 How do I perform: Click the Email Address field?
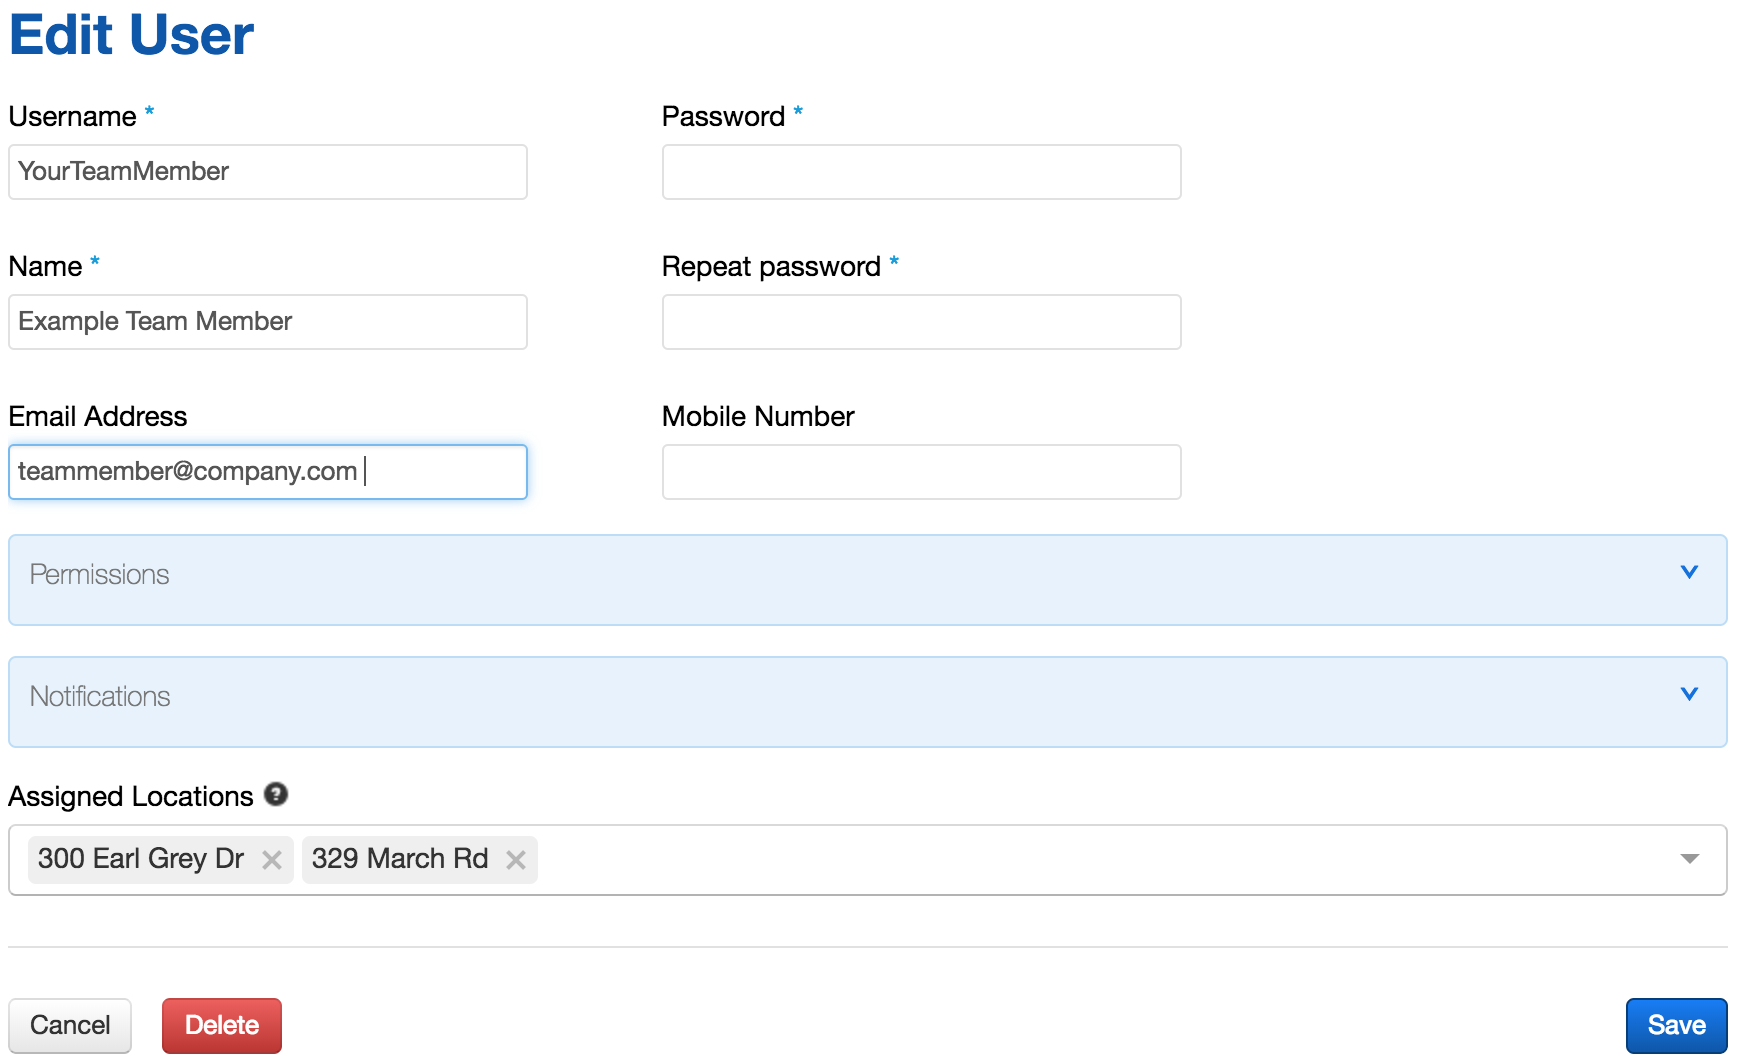[x=268, y=472]
